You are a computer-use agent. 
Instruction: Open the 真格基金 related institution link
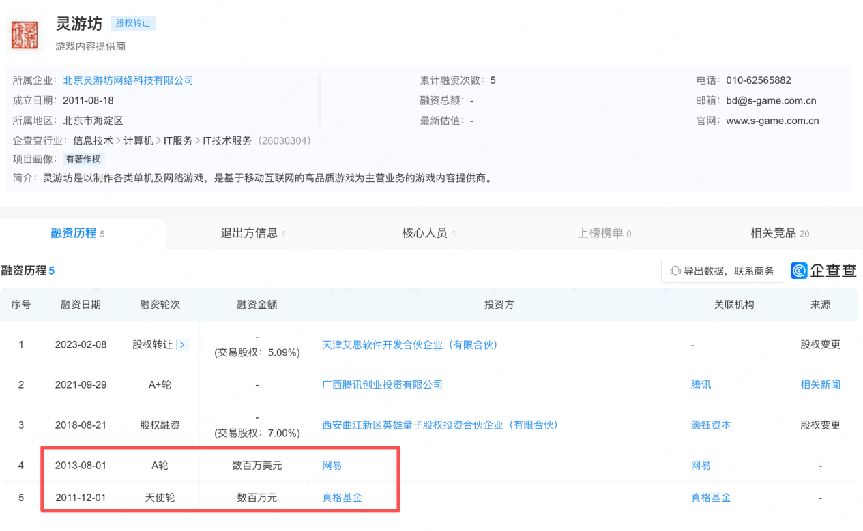click(x=711, y=497)
